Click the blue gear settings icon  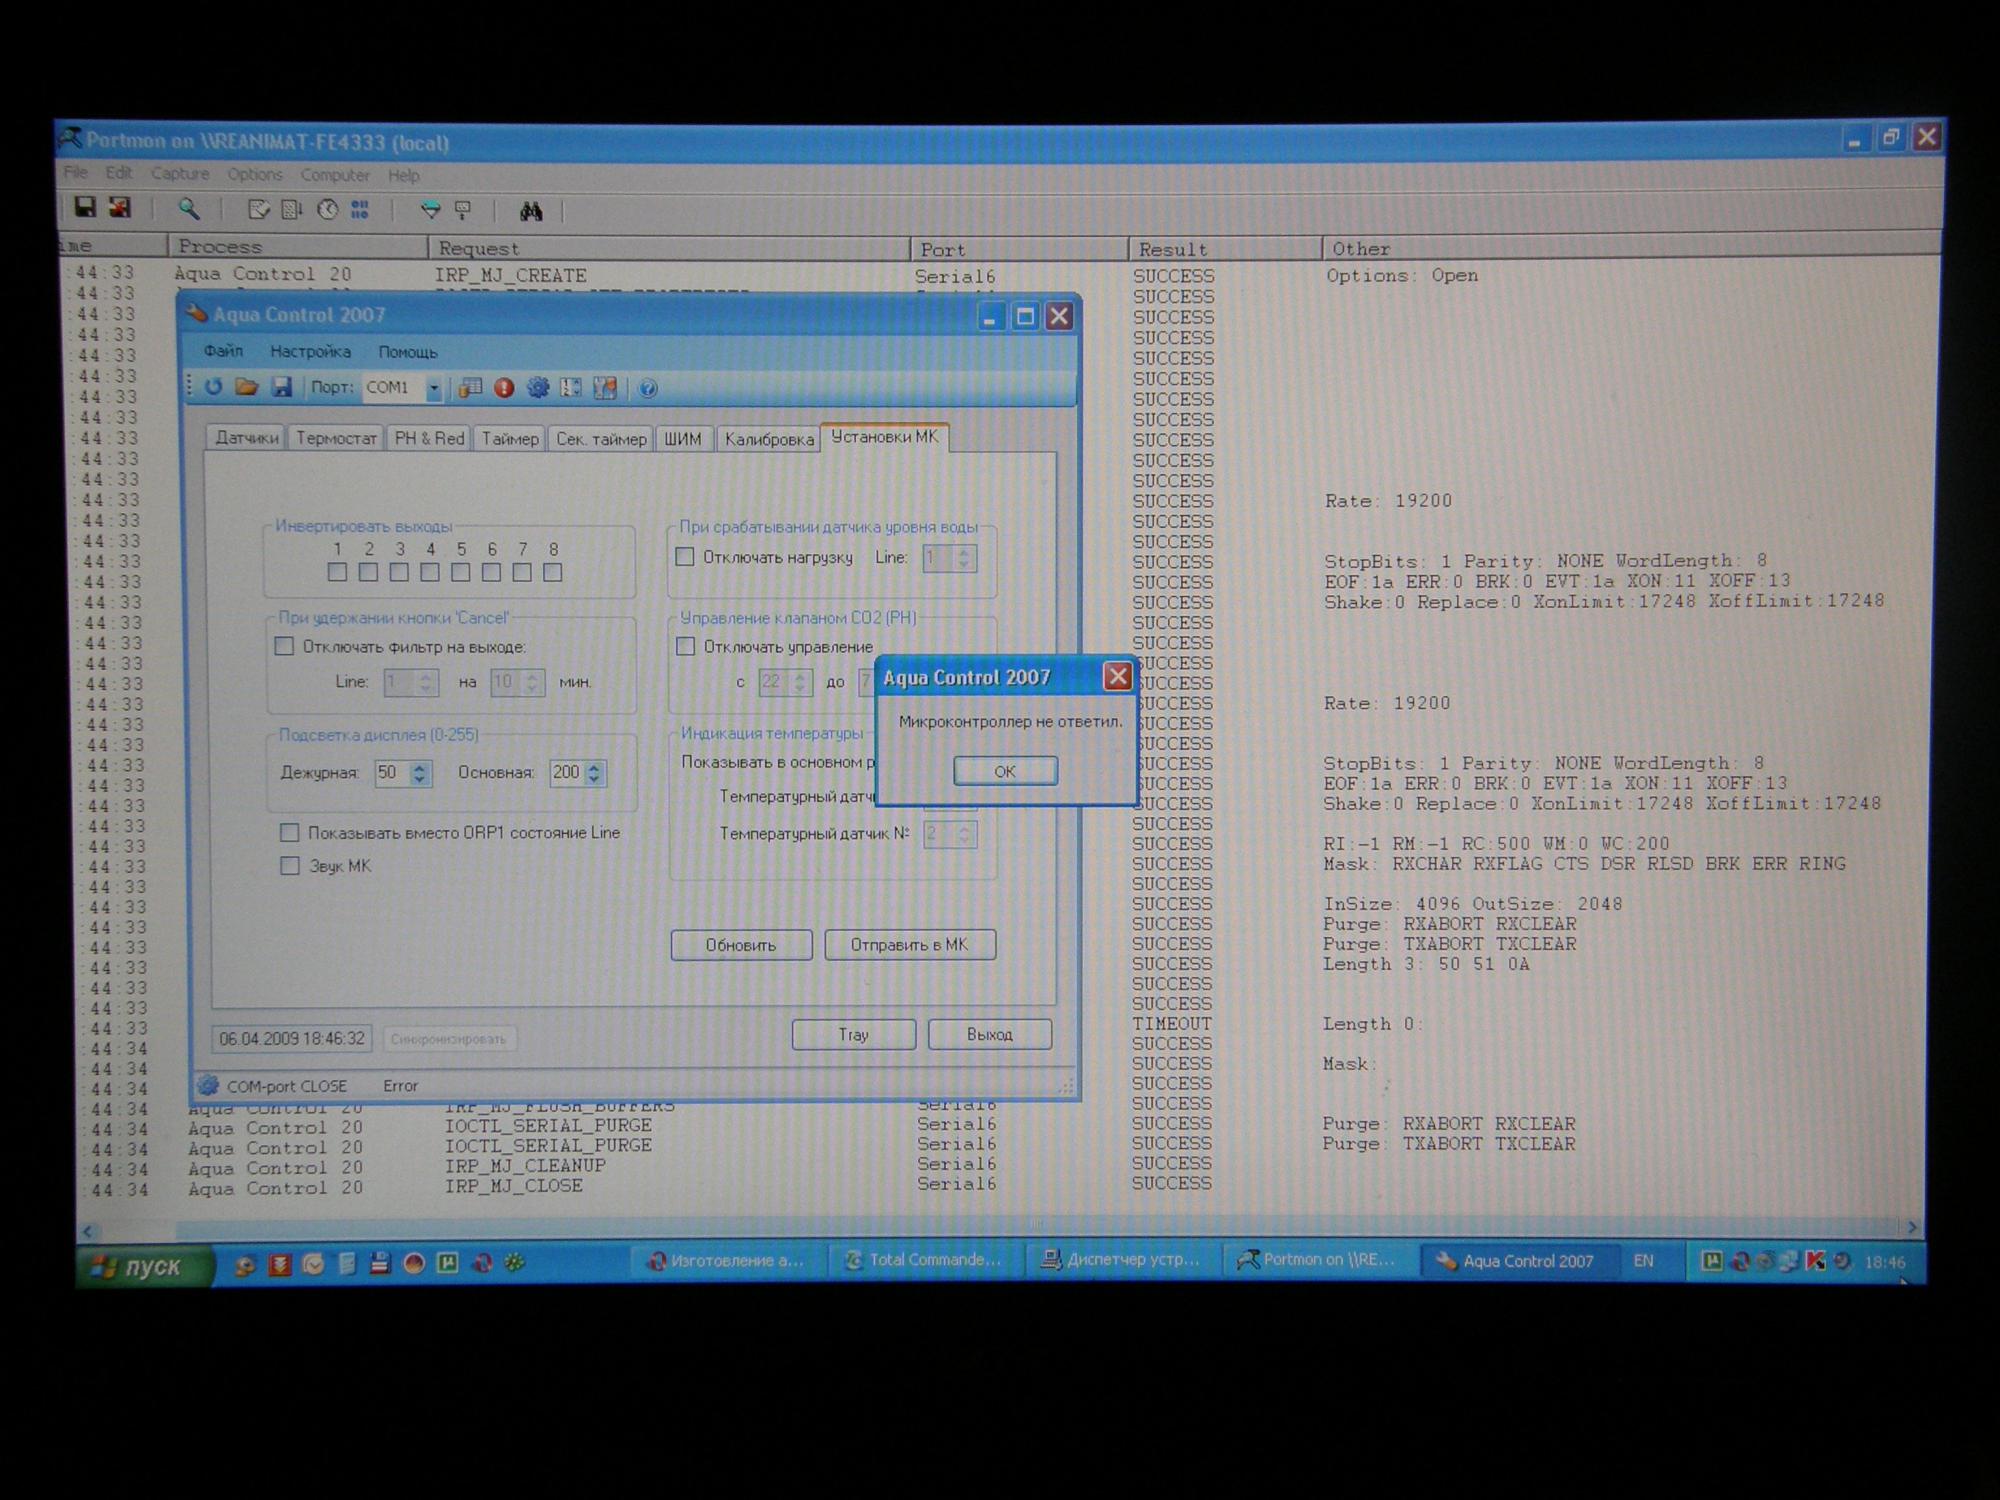(538, 388)
